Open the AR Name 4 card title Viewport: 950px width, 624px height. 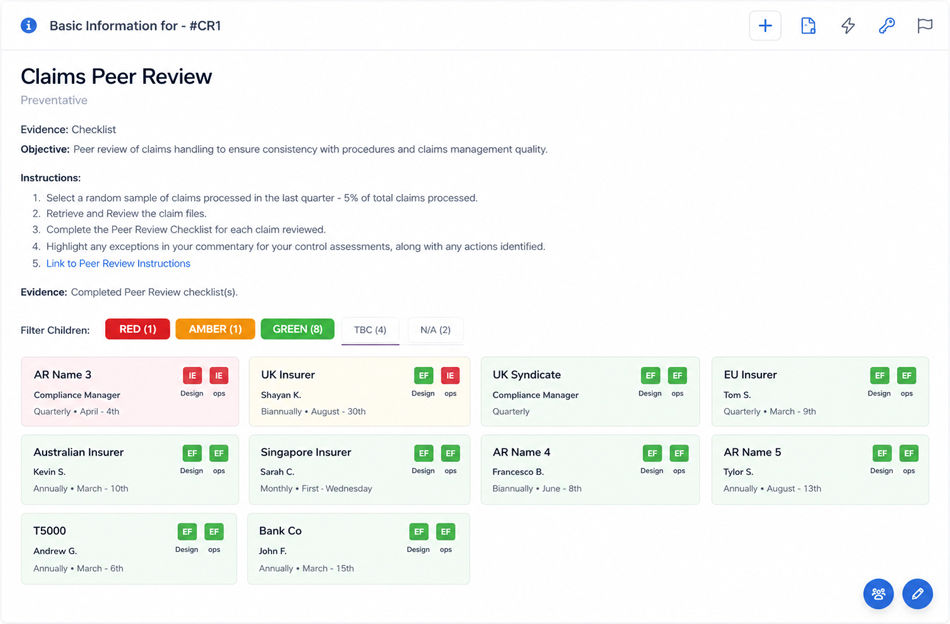click(522, 453)
